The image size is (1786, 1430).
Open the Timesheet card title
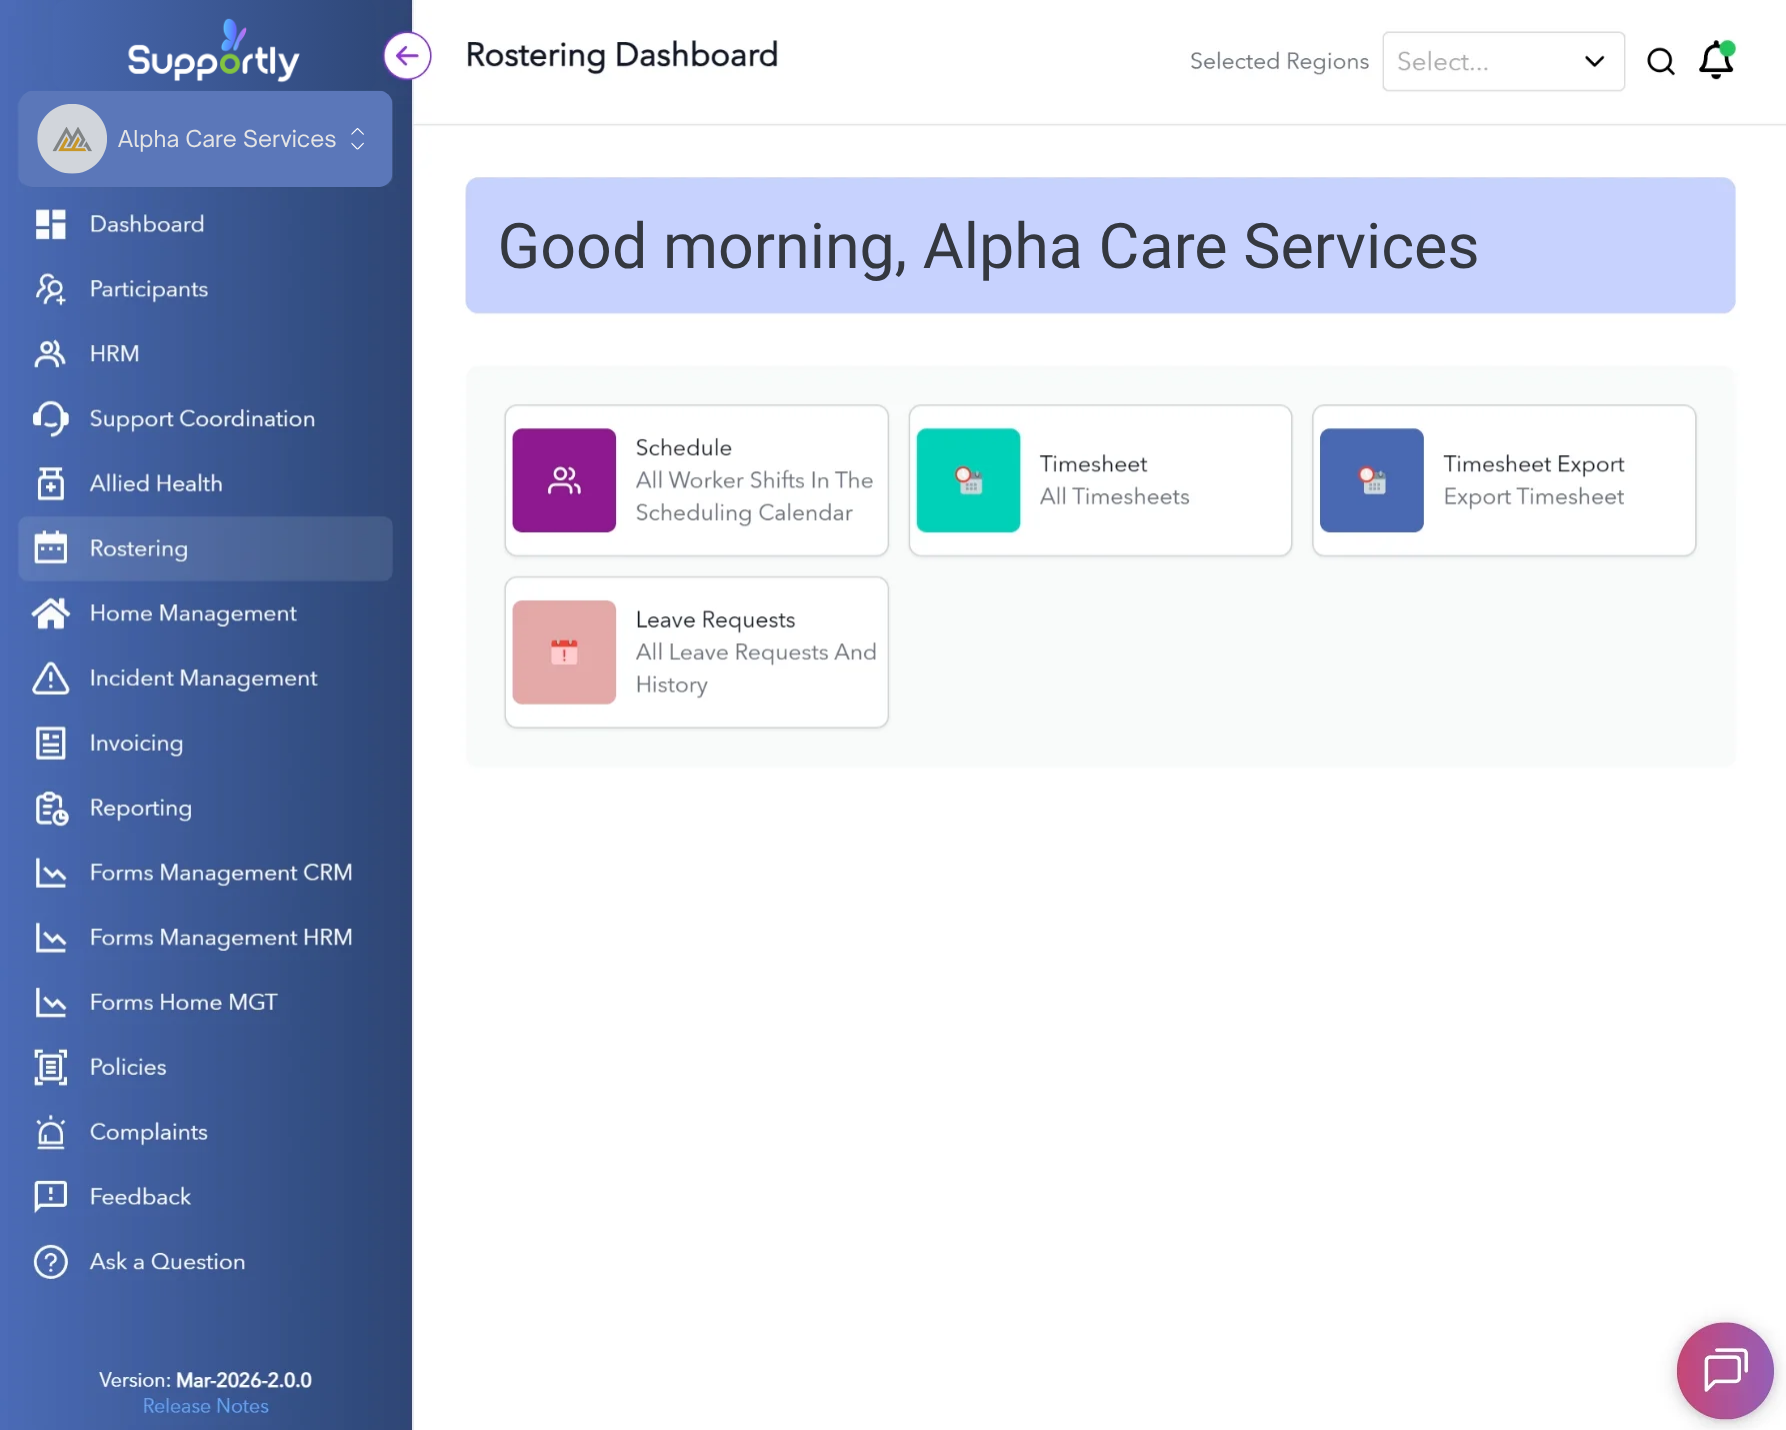(1093, 464)
